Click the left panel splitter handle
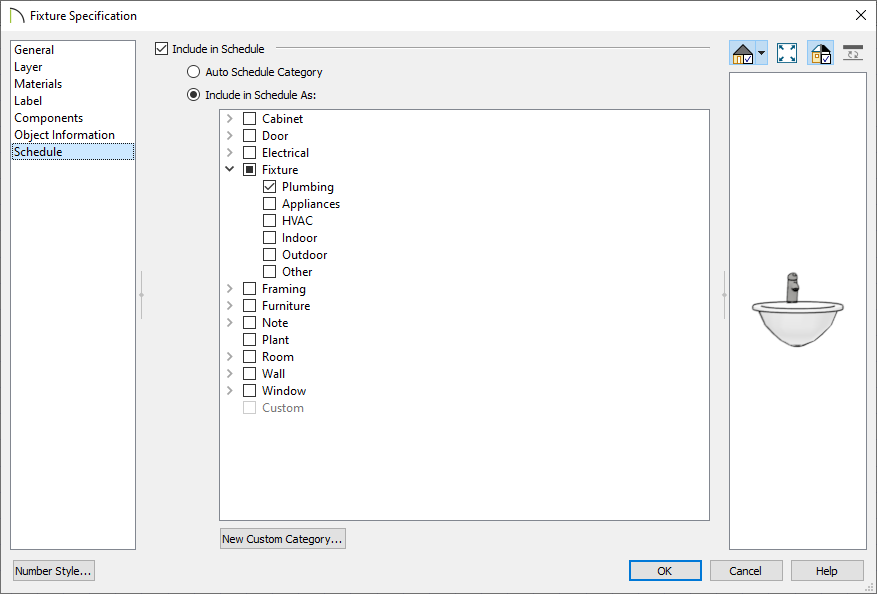 coord(142,295)
